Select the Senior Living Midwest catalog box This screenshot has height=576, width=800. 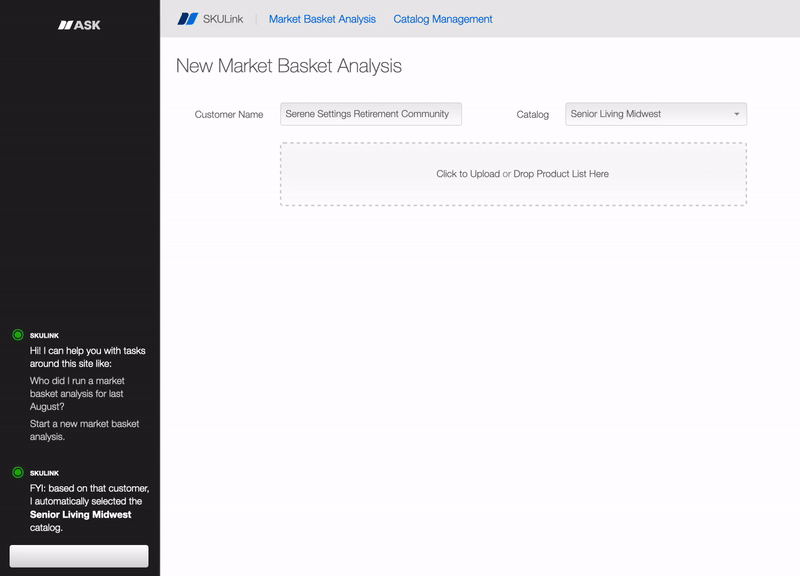coord(650,114)
